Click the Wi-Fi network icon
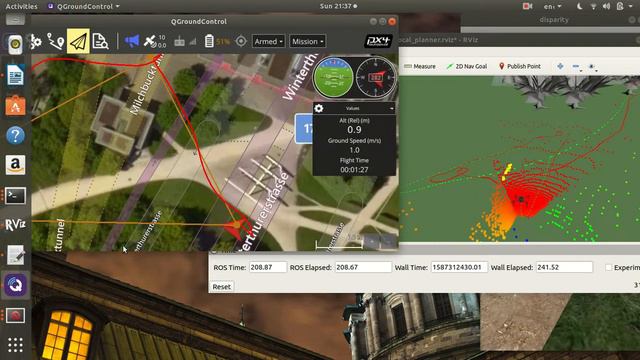640x360 pixels. coord(593,6)
